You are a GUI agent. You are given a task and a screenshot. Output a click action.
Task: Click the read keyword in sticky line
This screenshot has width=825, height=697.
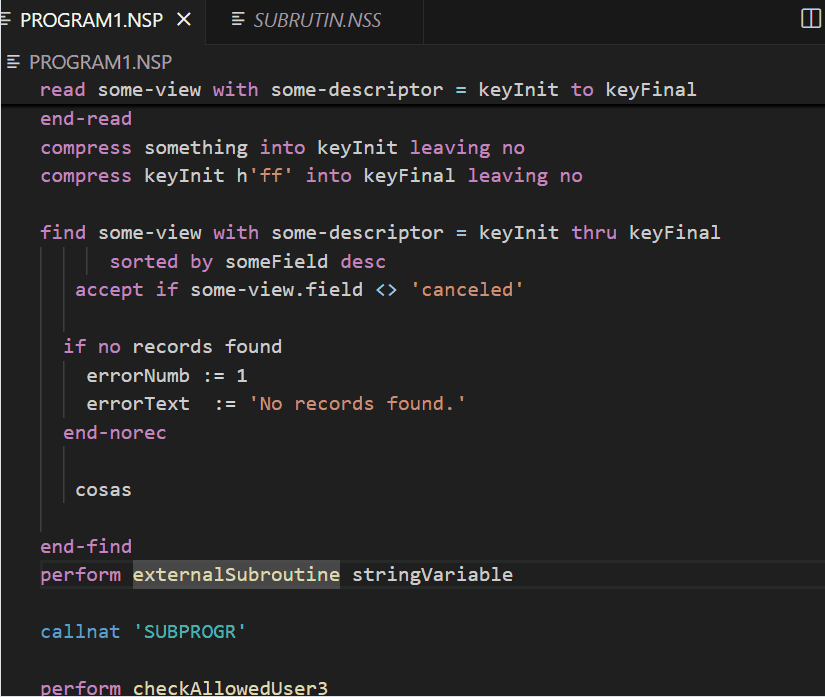coord(63,90)
